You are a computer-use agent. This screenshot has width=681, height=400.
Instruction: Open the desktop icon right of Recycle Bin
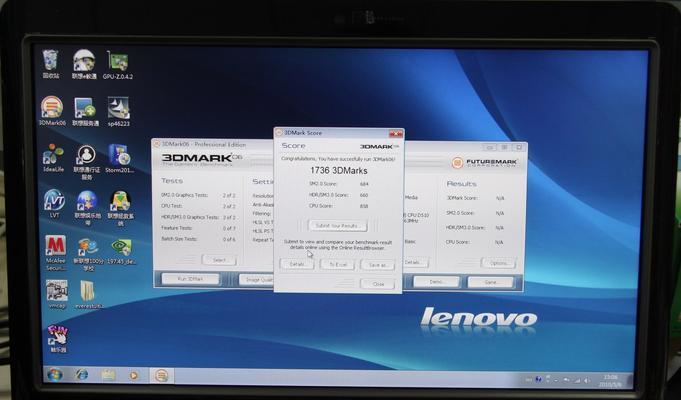click(84, 64)
